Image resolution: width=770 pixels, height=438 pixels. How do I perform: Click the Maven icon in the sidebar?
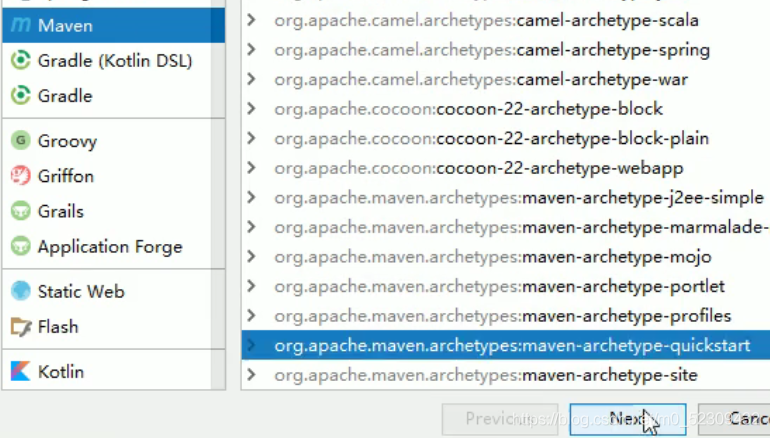(x=21, y=25)
